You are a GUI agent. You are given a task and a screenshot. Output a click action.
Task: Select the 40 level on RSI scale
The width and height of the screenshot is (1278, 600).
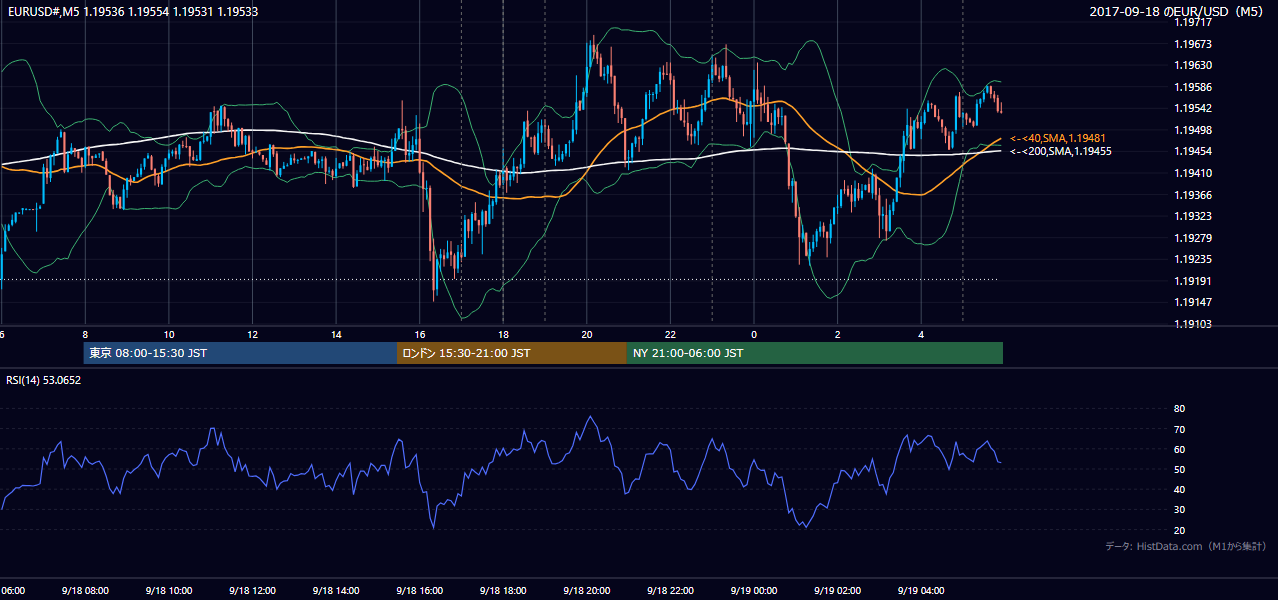click(x=1179, y=489)
